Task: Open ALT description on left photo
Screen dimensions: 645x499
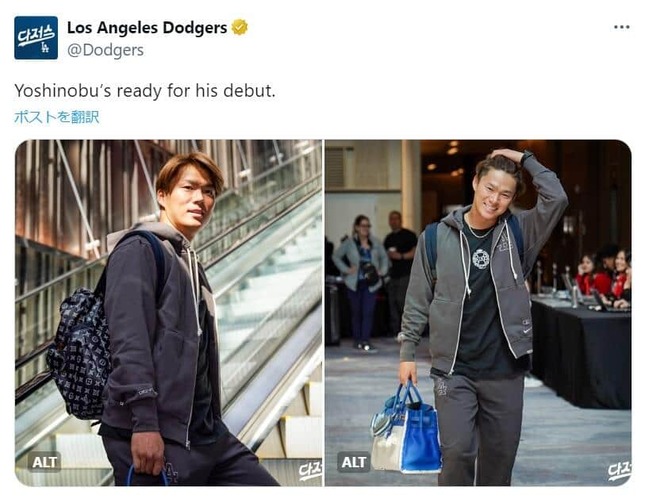Action: (x=45, y=462)
